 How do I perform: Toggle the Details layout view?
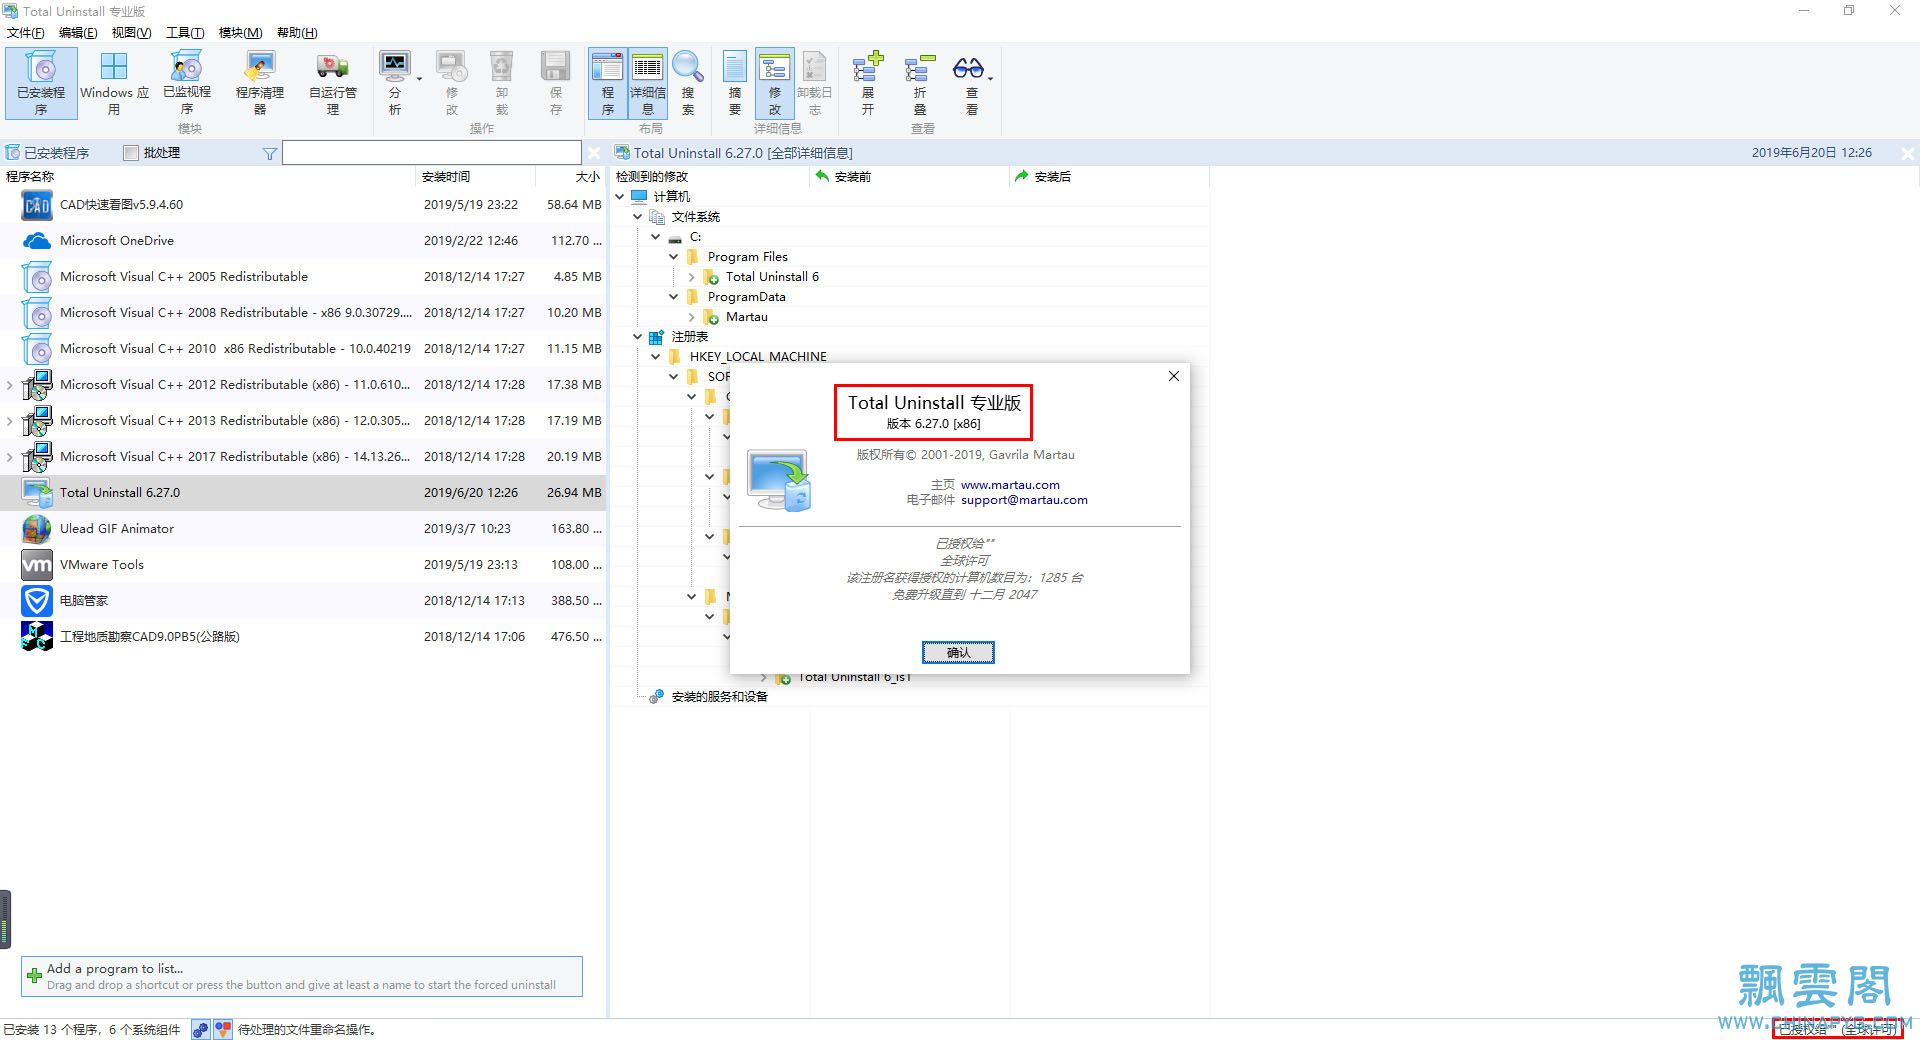(x=648, y=84)
